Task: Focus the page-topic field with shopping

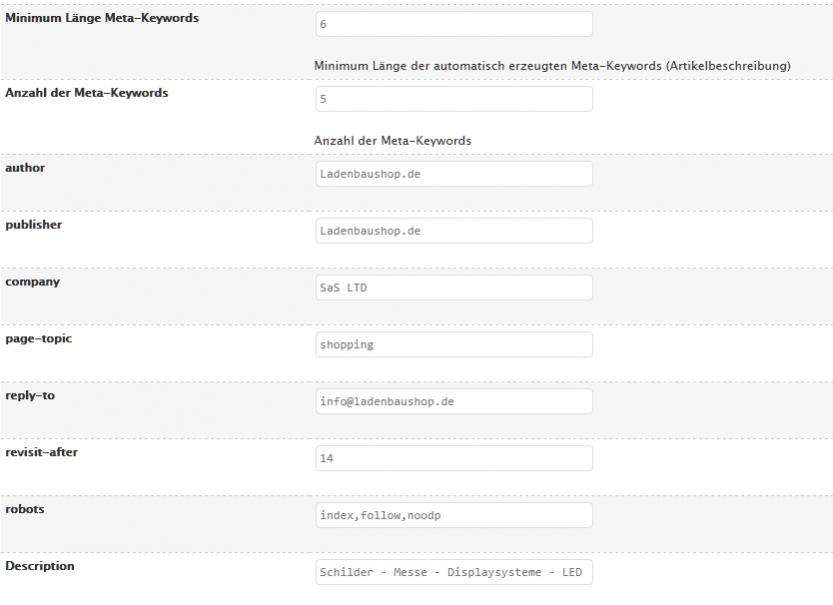Action: pos(453,345)
